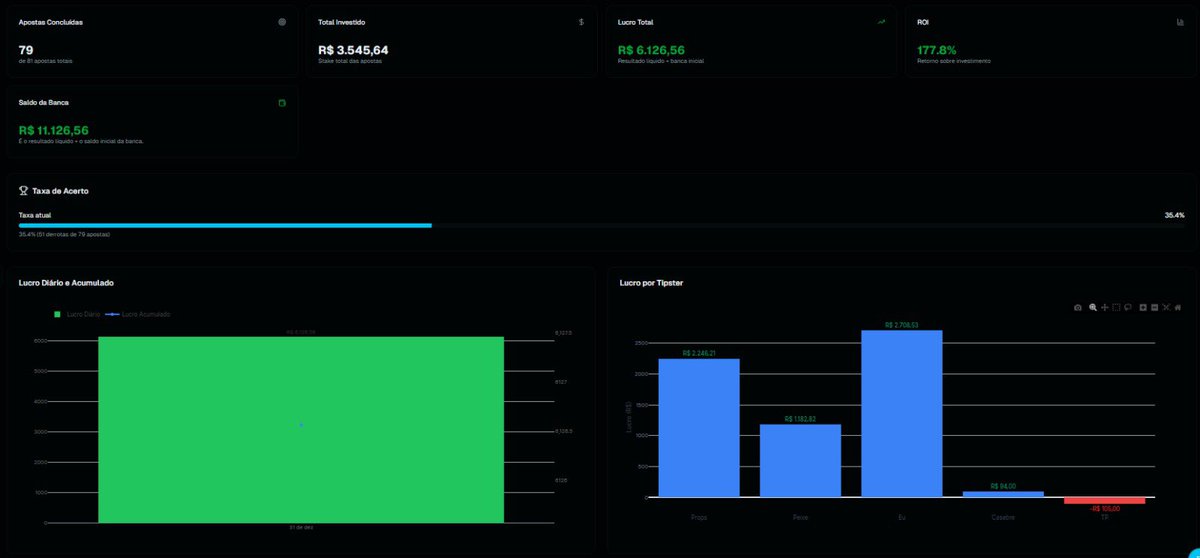Click the 35.4% label at progress bar end
Viewport: 1200px width, 558px height.
[x=1174, y=215]
